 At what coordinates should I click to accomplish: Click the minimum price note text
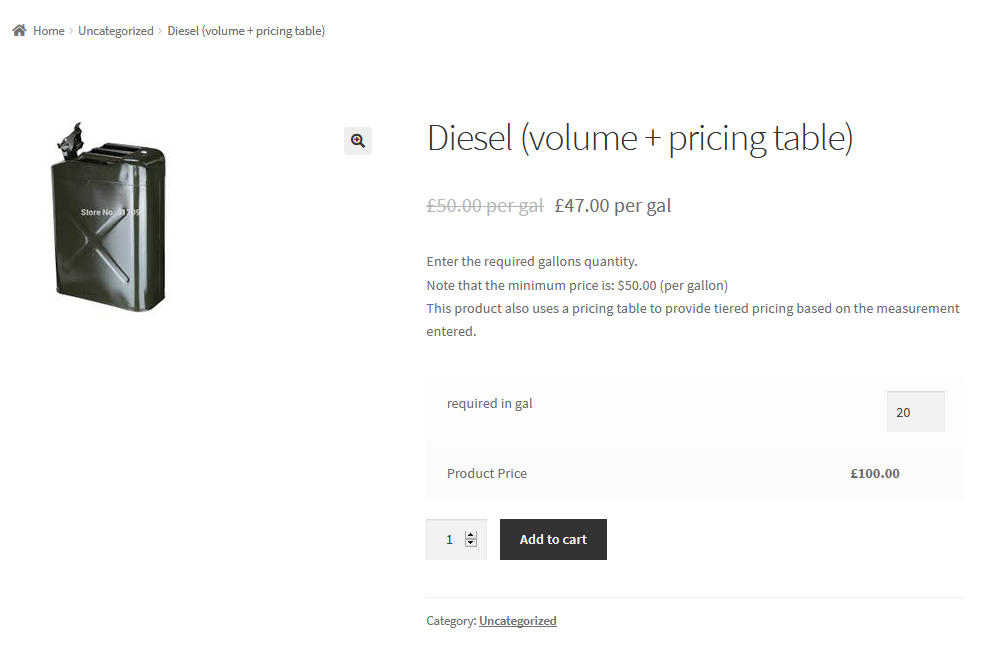pyautogui.click(x=577, y=285)
